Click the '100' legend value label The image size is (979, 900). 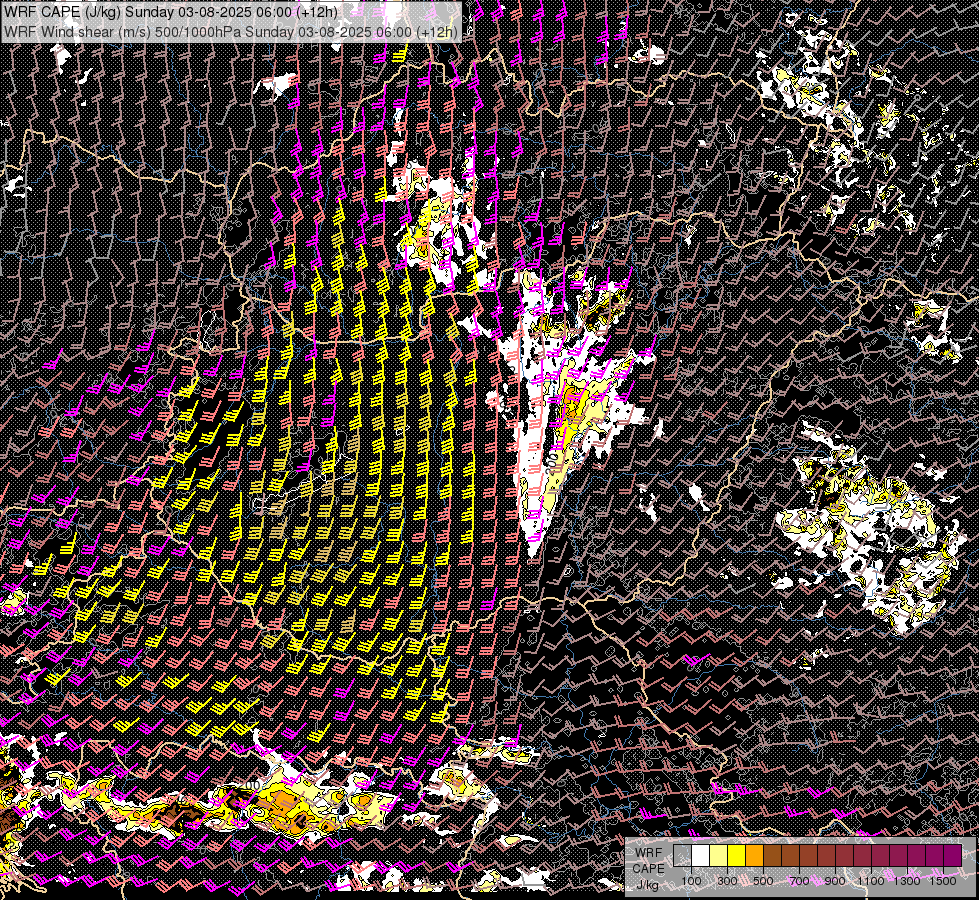691,881
